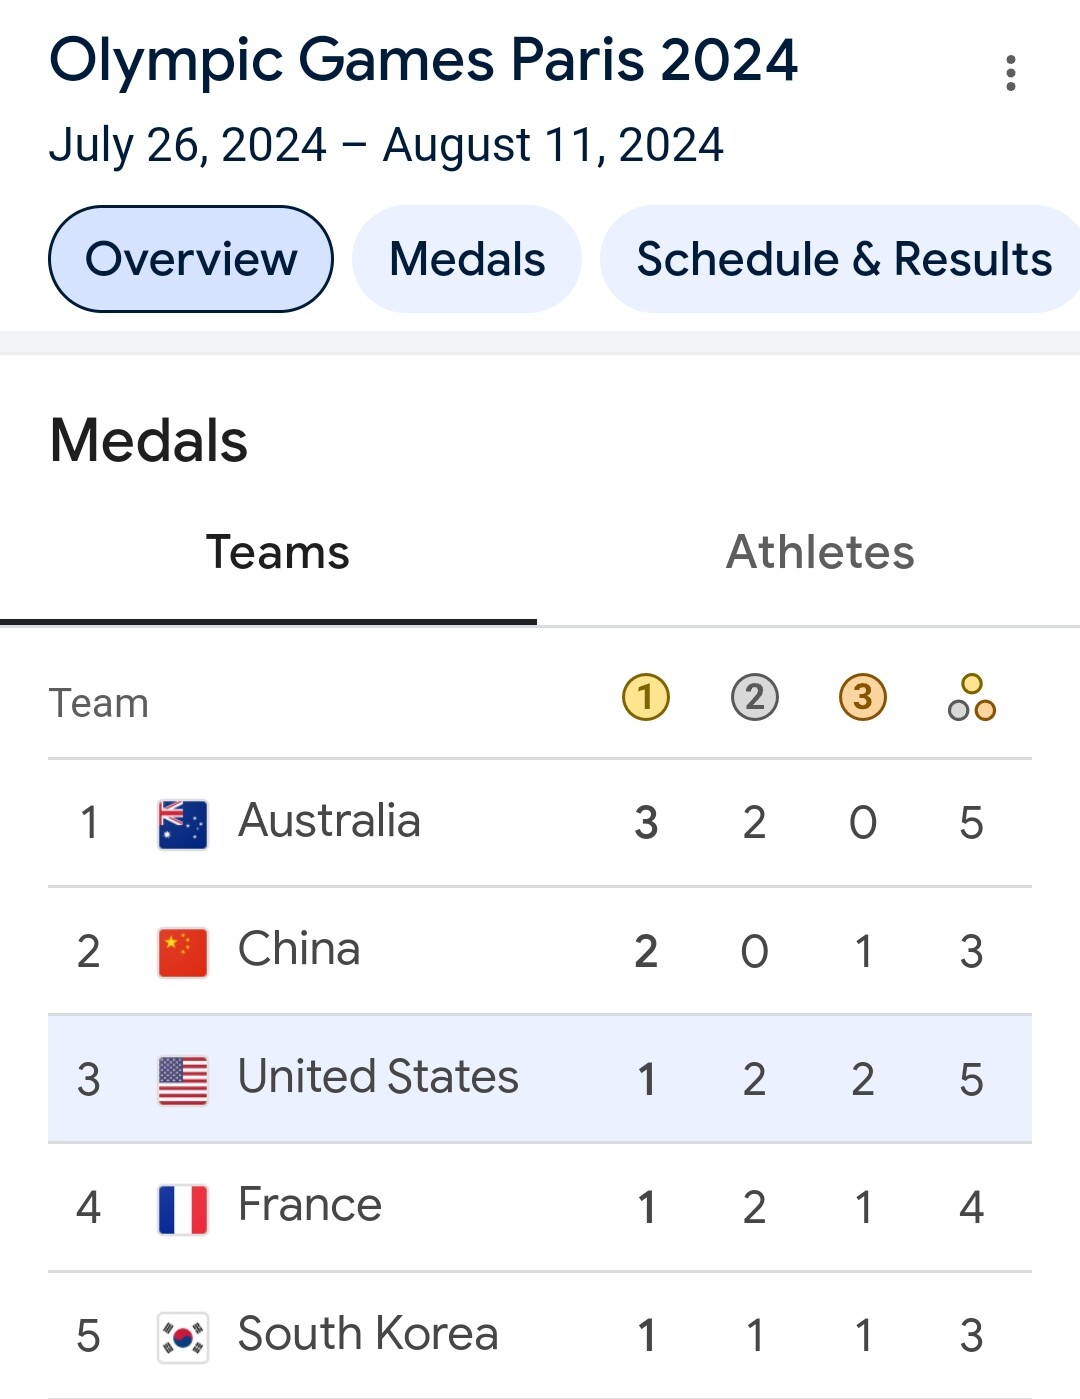Open the South Korea team name
The image size is (1080, 1399).
[368, 1334]
